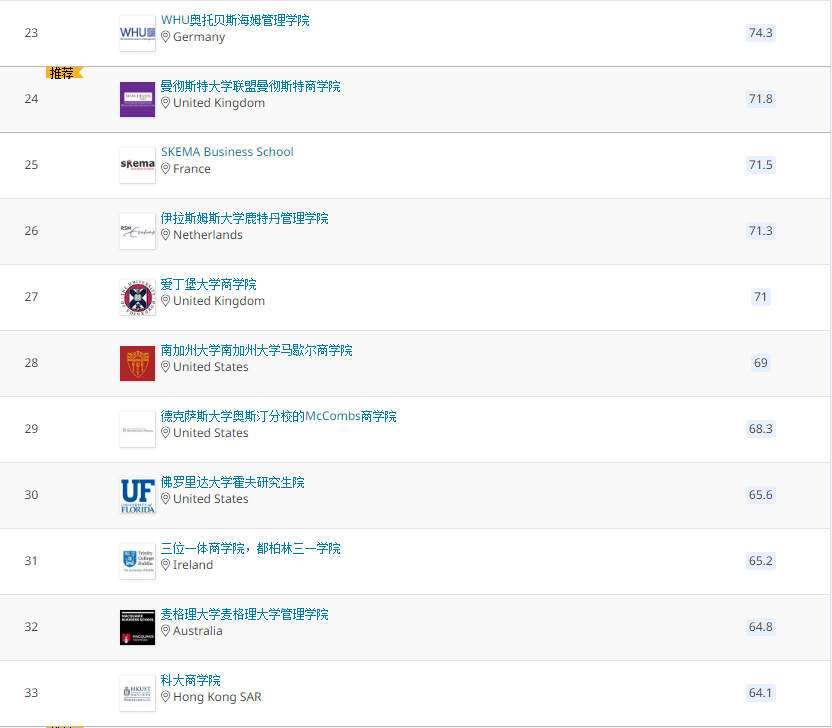Open the 佛罗里达大学霍夫研究生院 link
This screenshot has height=728, width=832.
pyautogui.click(x=232, y=482)
